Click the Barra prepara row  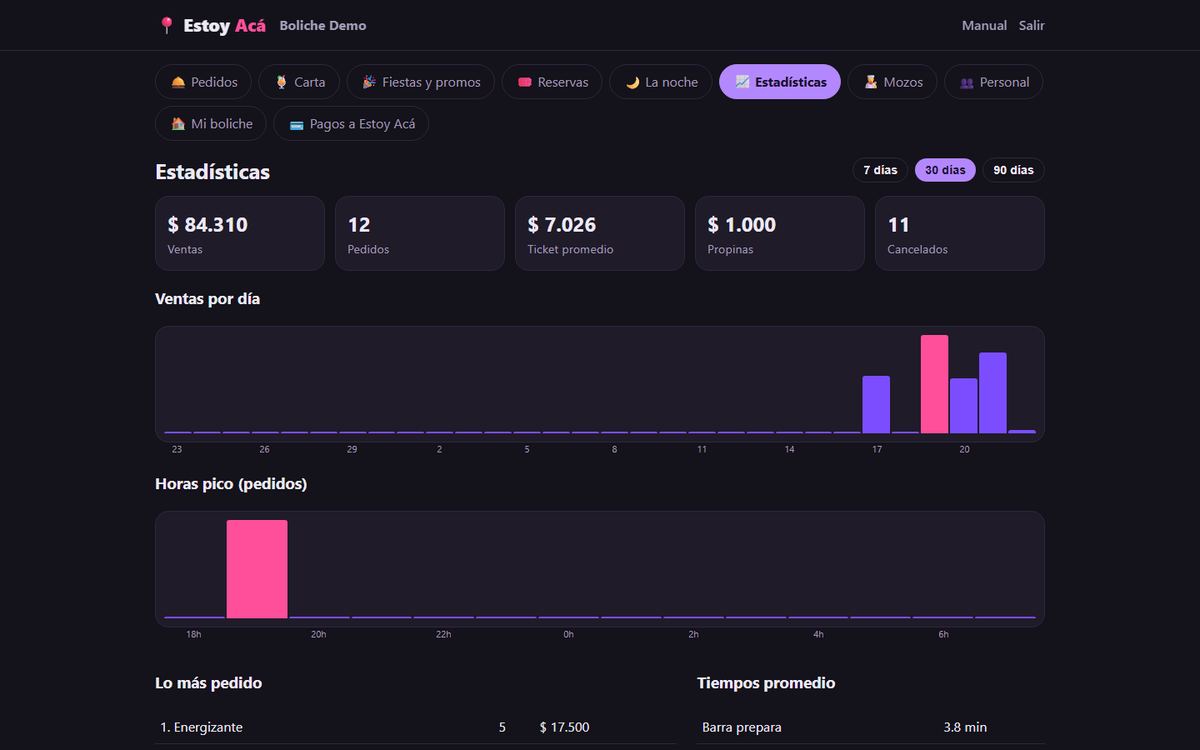click(871, 727)
